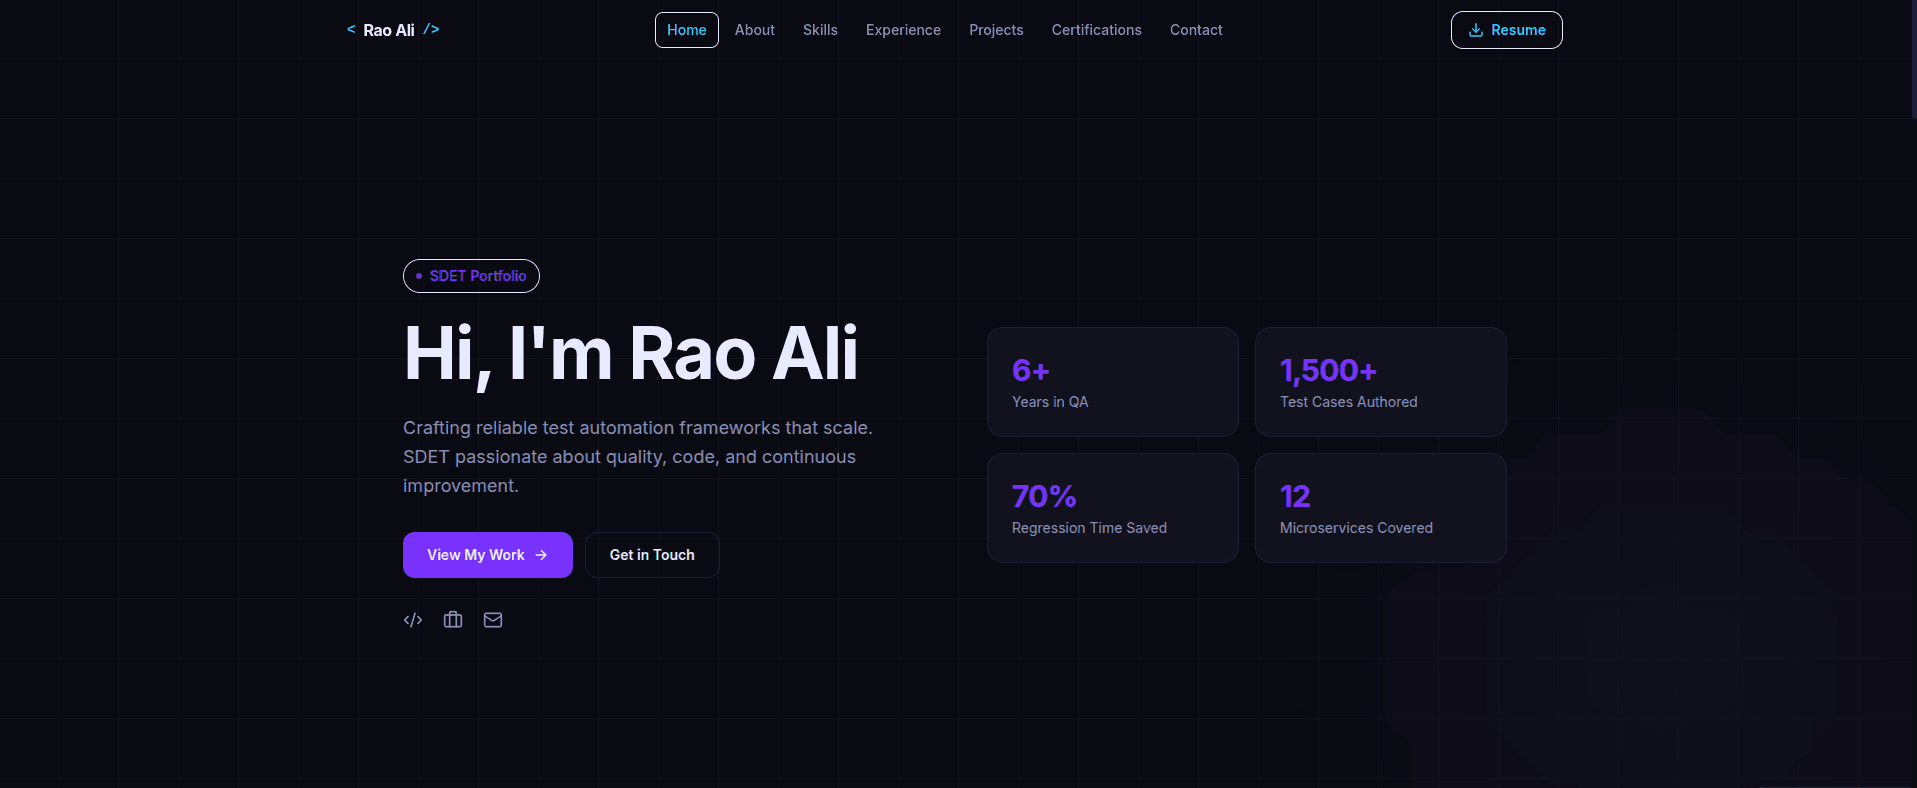Navigate to Experience
The image size is (1917, 788).
[x=903, y=30]
